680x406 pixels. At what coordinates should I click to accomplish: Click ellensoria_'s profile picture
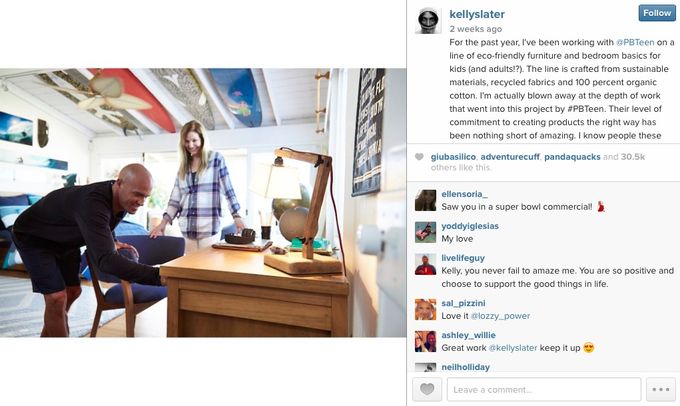point(425,200)
